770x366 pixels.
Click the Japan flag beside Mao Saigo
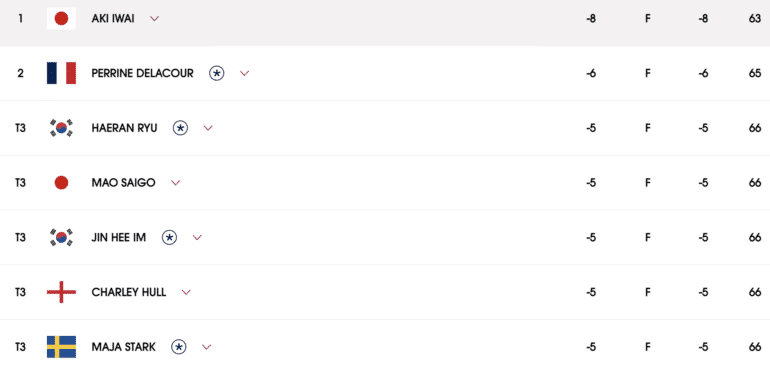point(61,183)
